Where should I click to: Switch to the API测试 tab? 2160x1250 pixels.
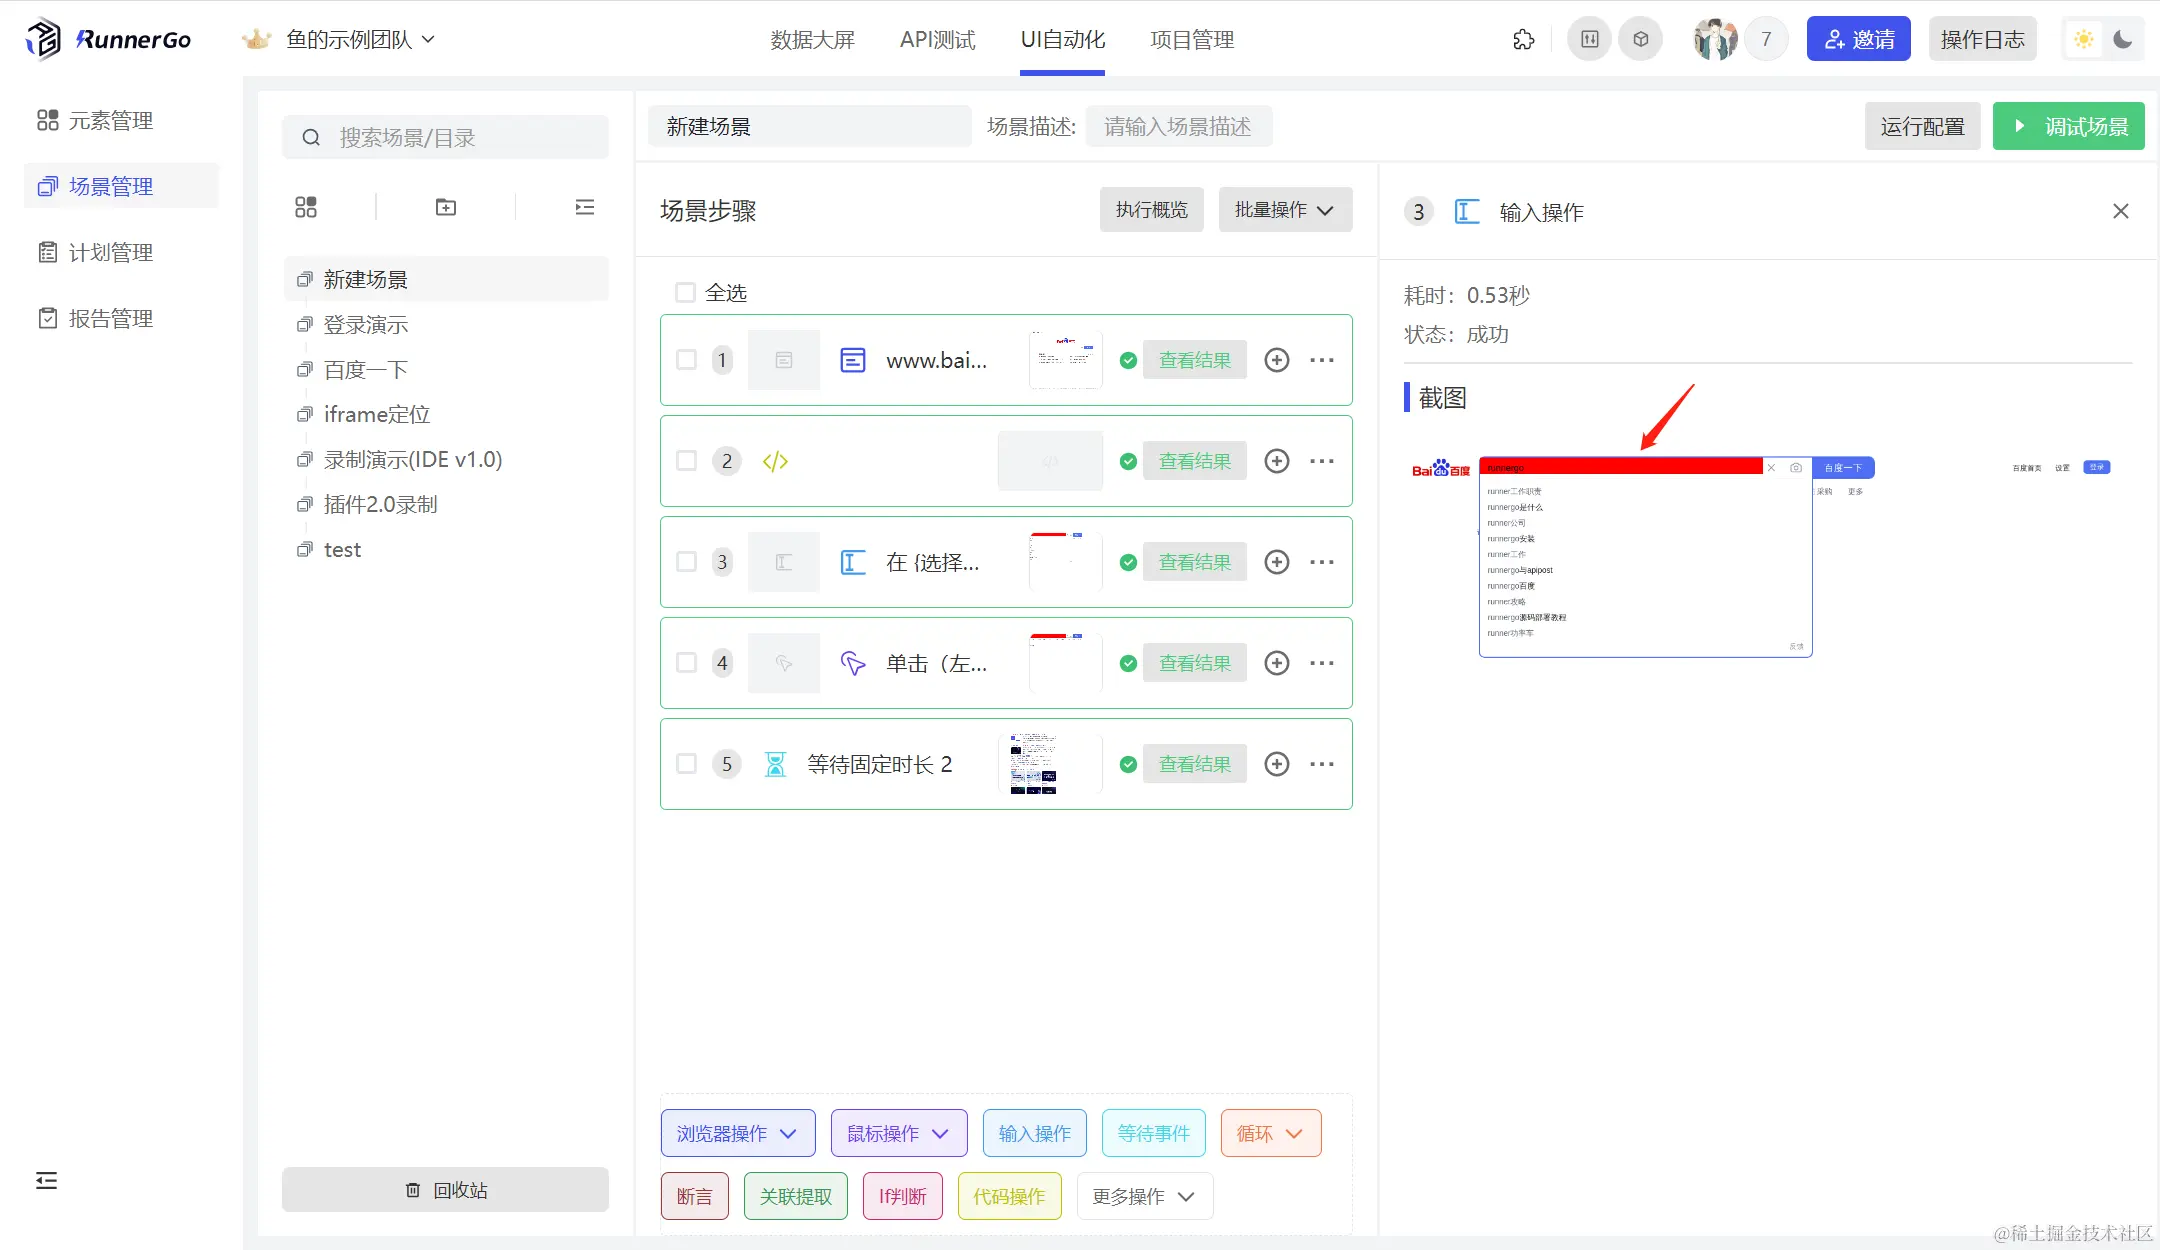click(937, 40)
